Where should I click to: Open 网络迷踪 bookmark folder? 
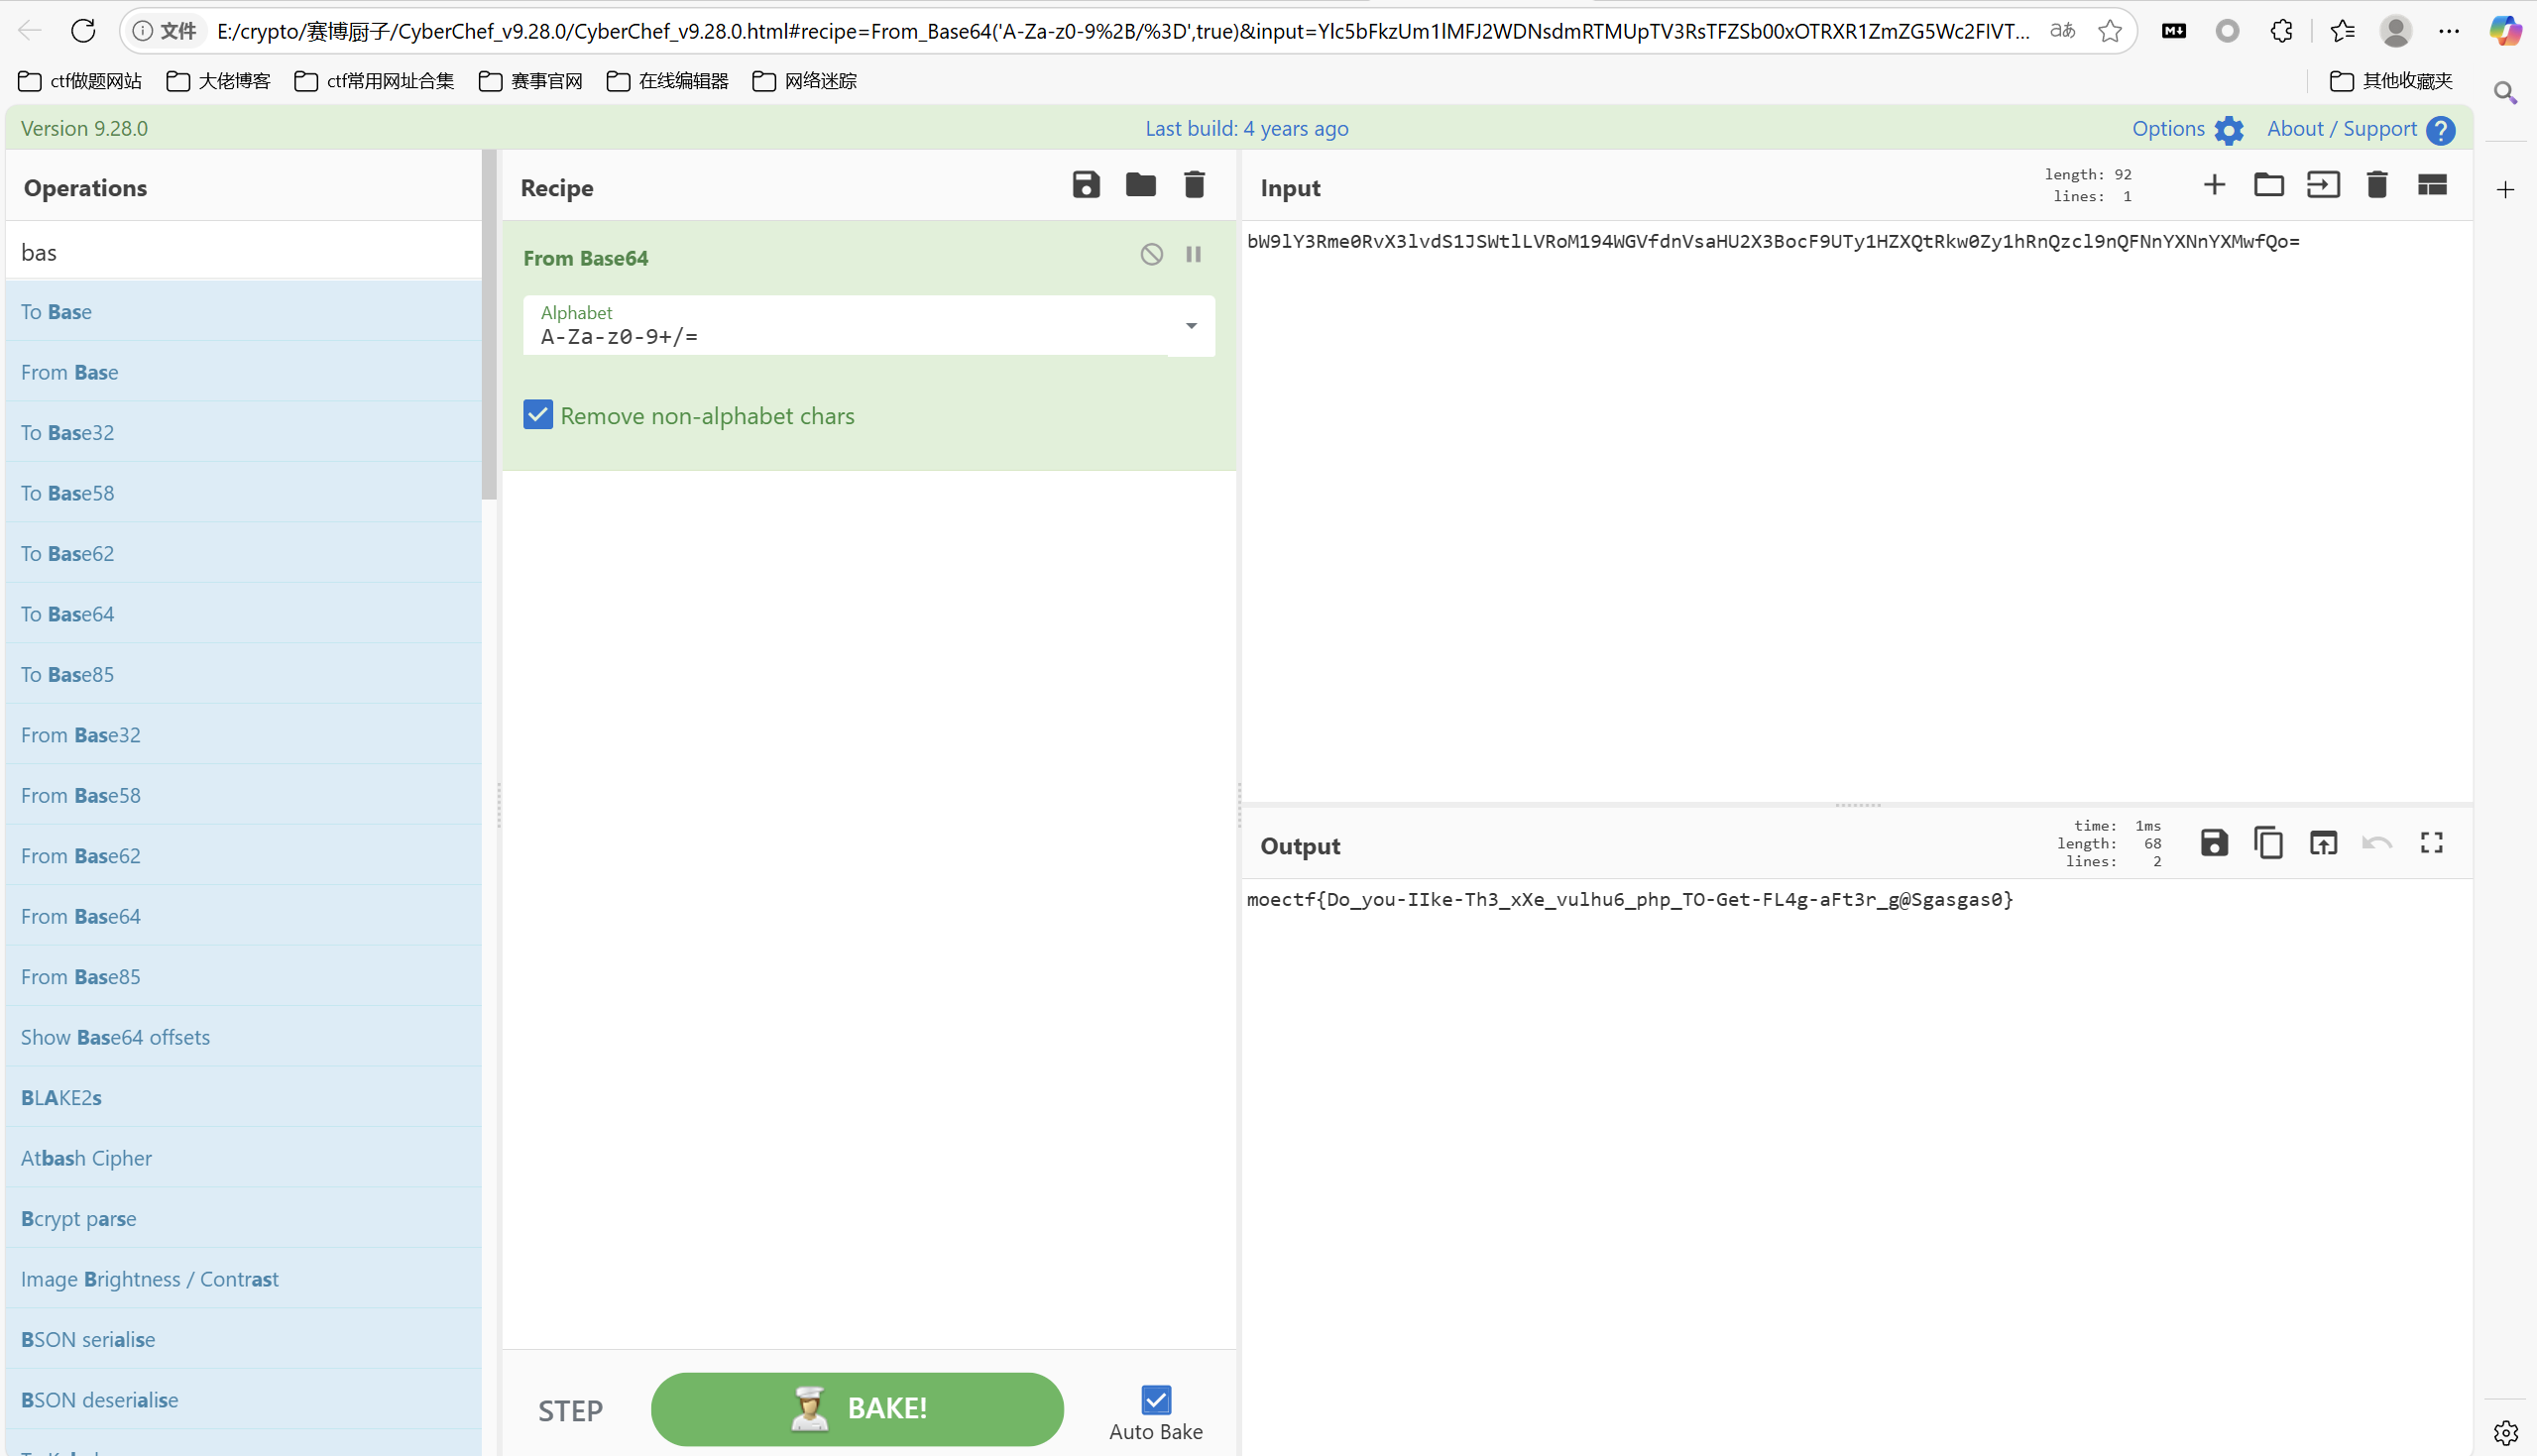[804, 81]
